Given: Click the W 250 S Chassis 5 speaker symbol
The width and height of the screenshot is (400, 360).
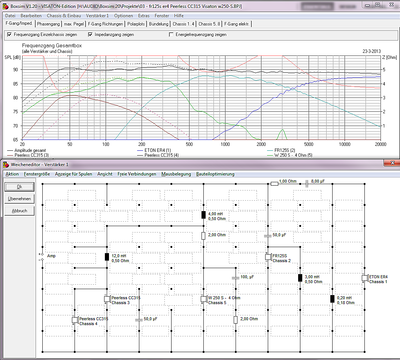Looking at the screenshot, I should (x=204, y=299).
